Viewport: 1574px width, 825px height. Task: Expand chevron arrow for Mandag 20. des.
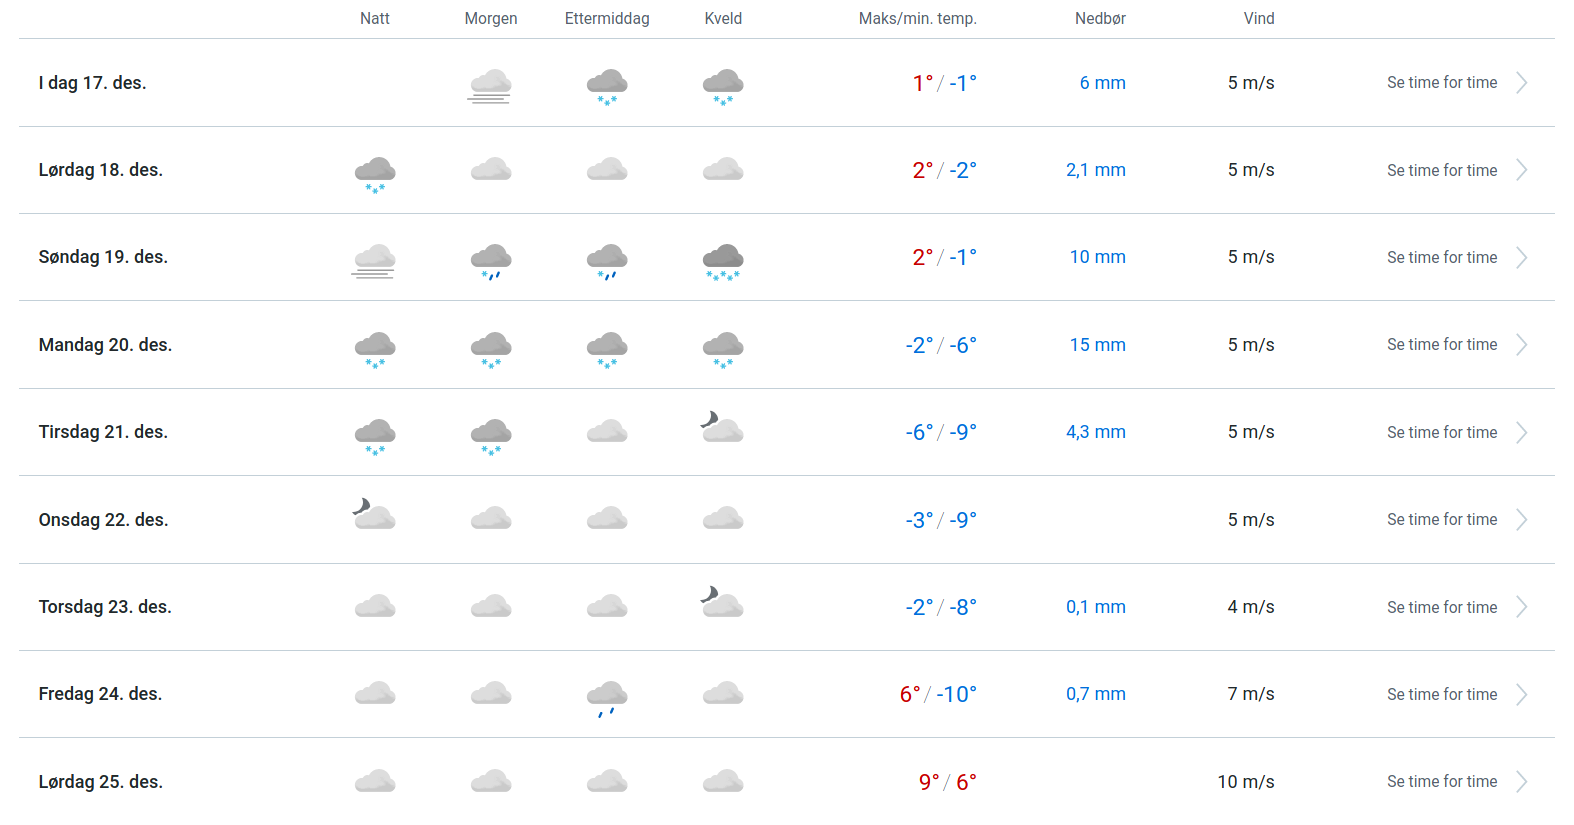pos(1521,345)
